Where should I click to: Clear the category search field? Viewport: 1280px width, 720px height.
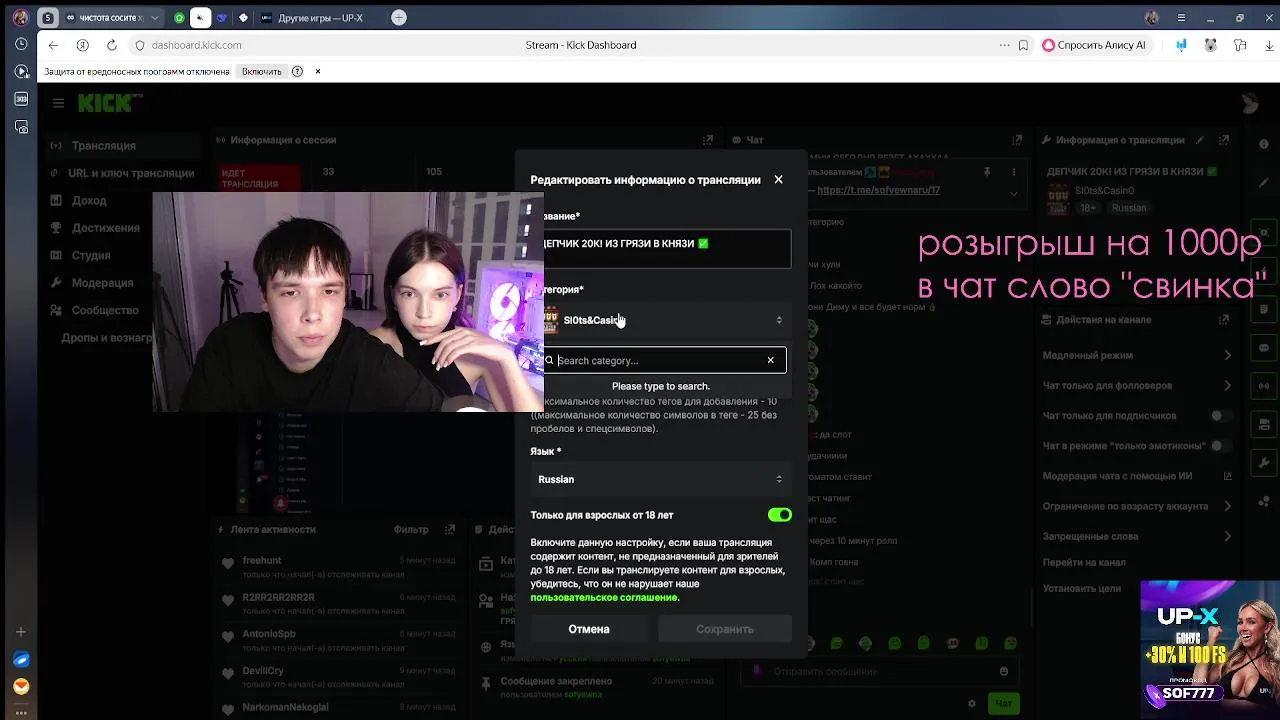pyautogui.click(x=770, y=360)
